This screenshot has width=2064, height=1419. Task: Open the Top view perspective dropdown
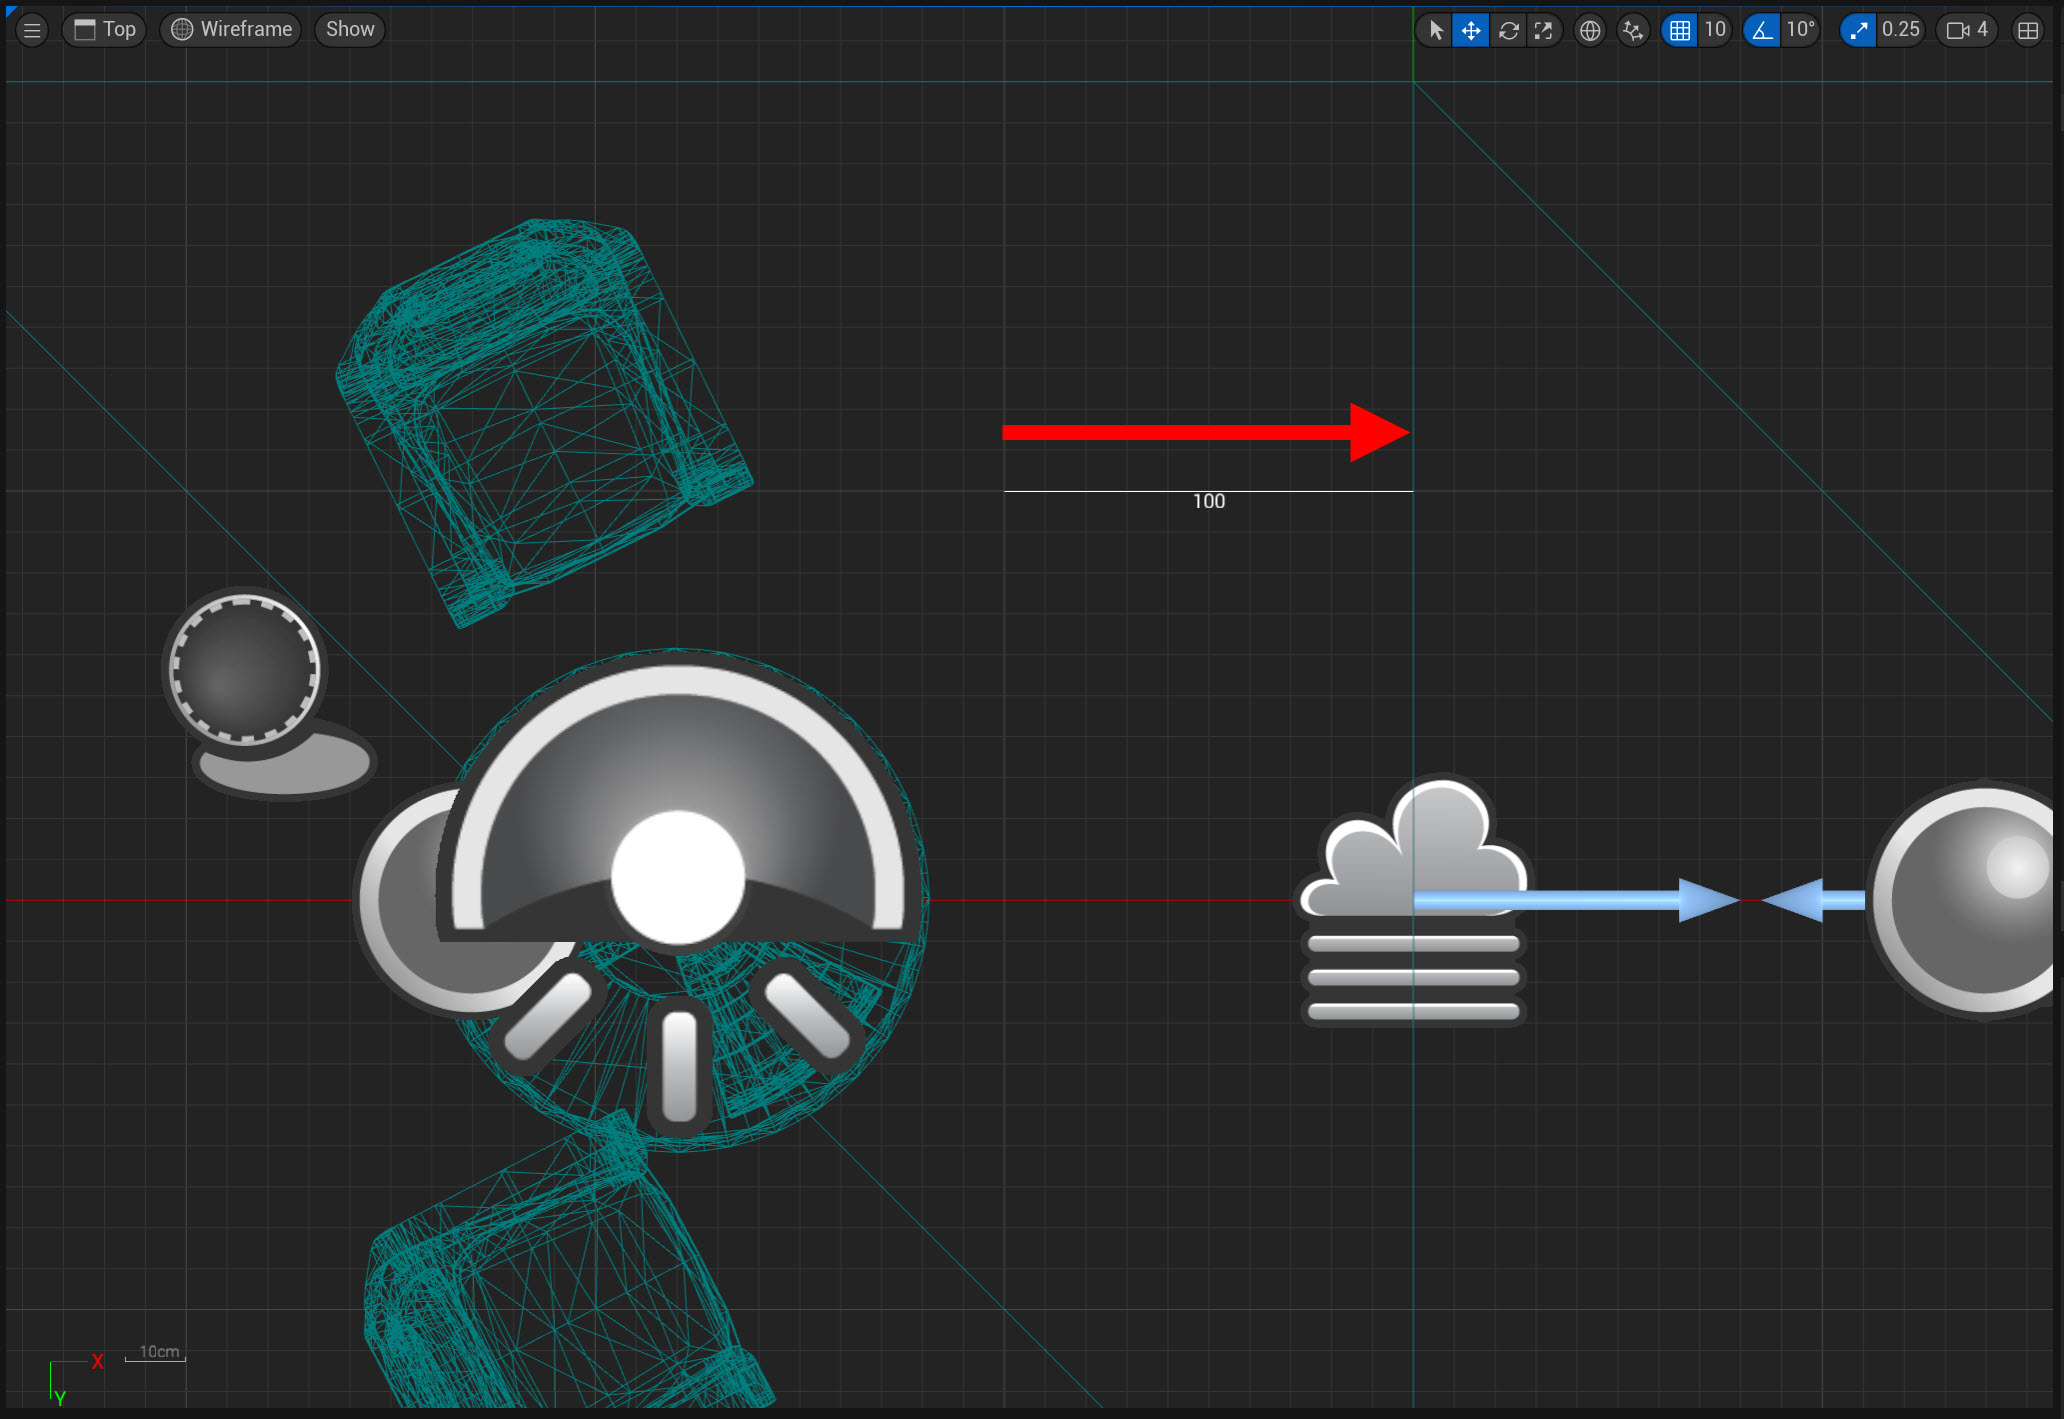[105, 30]
